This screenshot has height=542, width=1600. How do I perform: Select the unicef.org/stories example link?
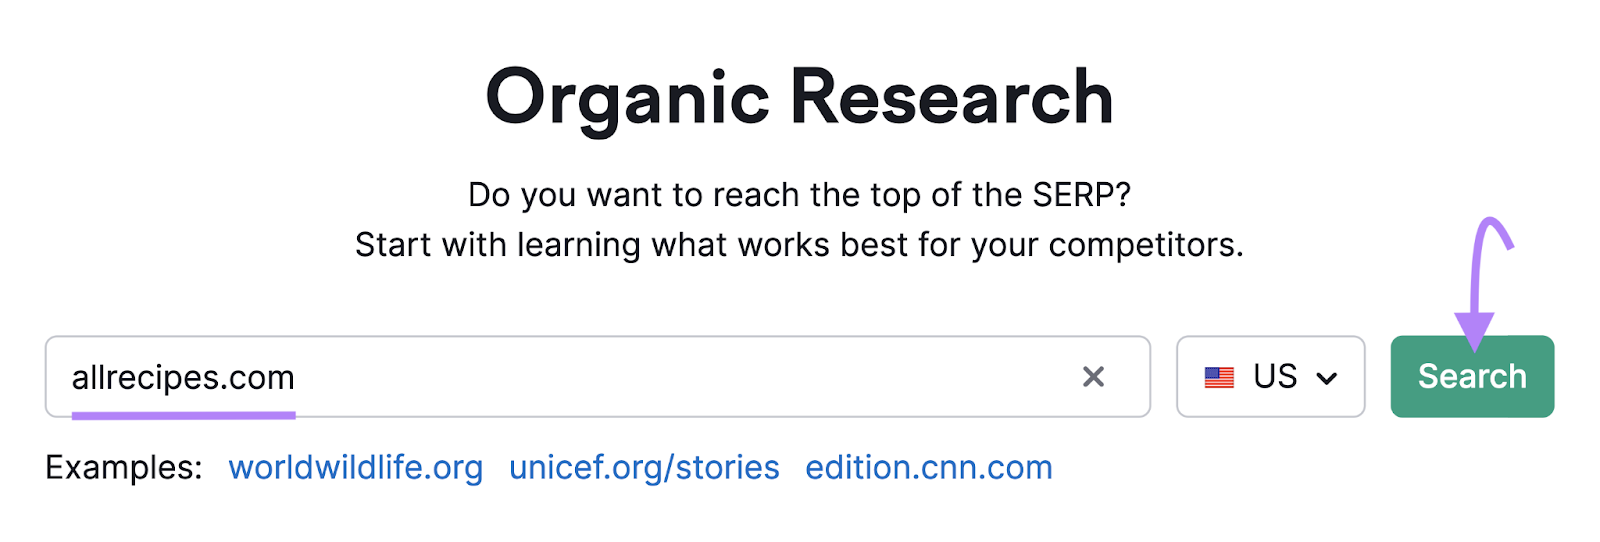[644, 468]
